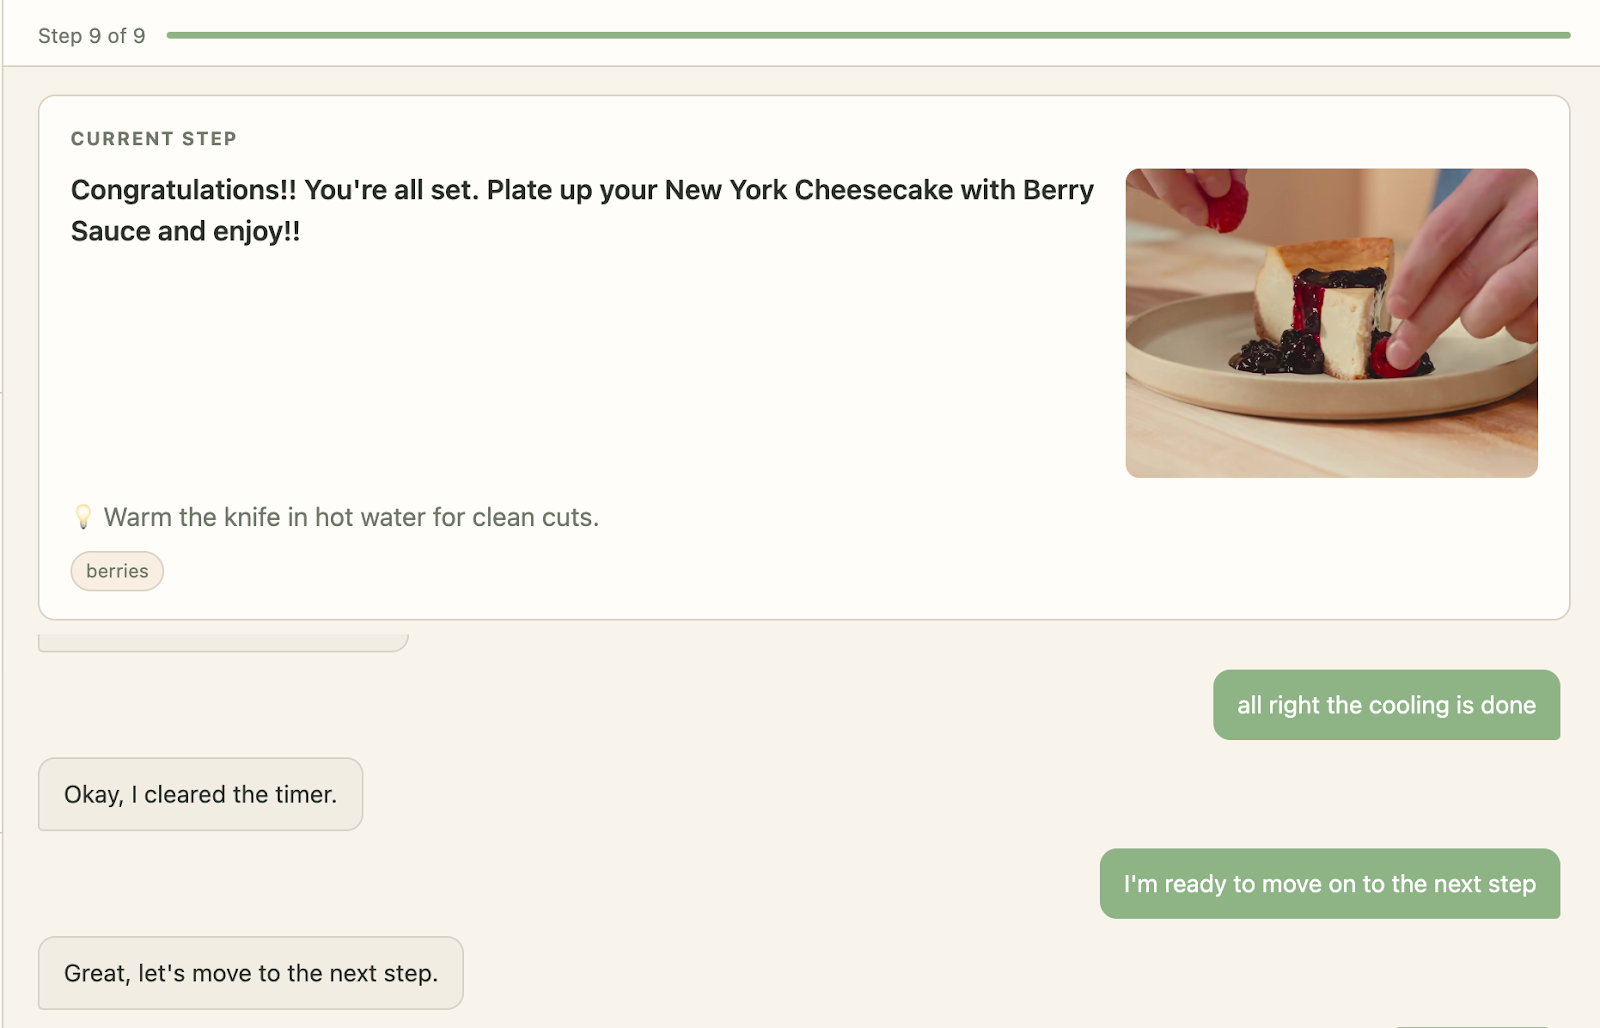This screenshot has height=1028, width=1600.
Task: Open the cheesecake step photo
Action: [x=1330, y=322]
